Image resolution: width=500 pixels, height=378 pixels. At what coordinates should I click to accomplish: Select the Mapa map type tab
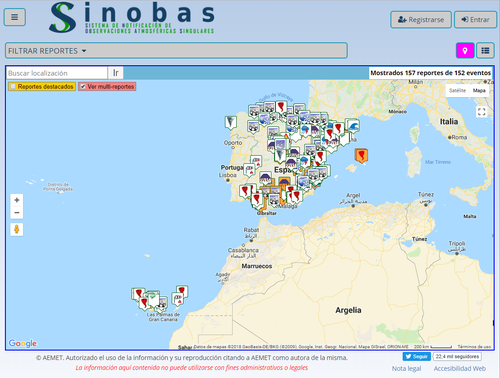479,90
